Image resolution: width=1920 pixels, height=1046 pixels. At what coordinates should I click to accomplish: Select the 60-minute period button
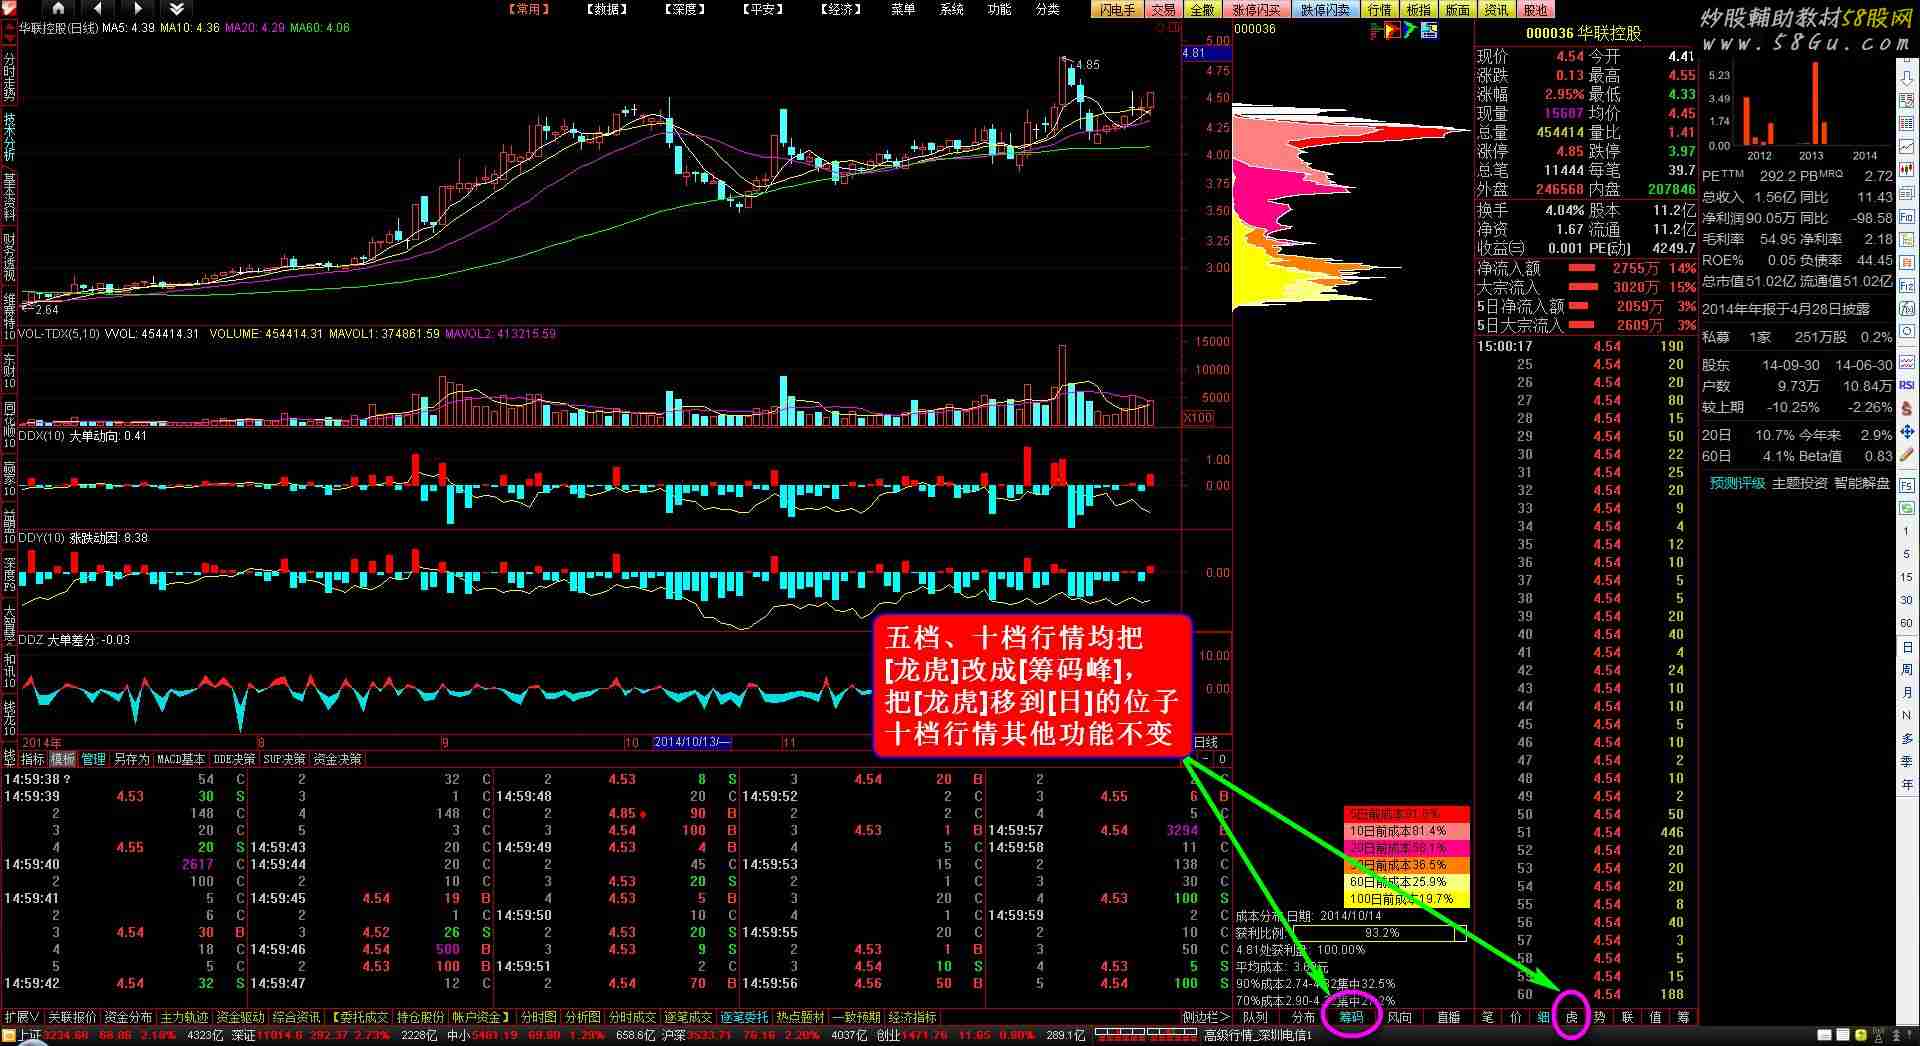(x=1907, y=623)
